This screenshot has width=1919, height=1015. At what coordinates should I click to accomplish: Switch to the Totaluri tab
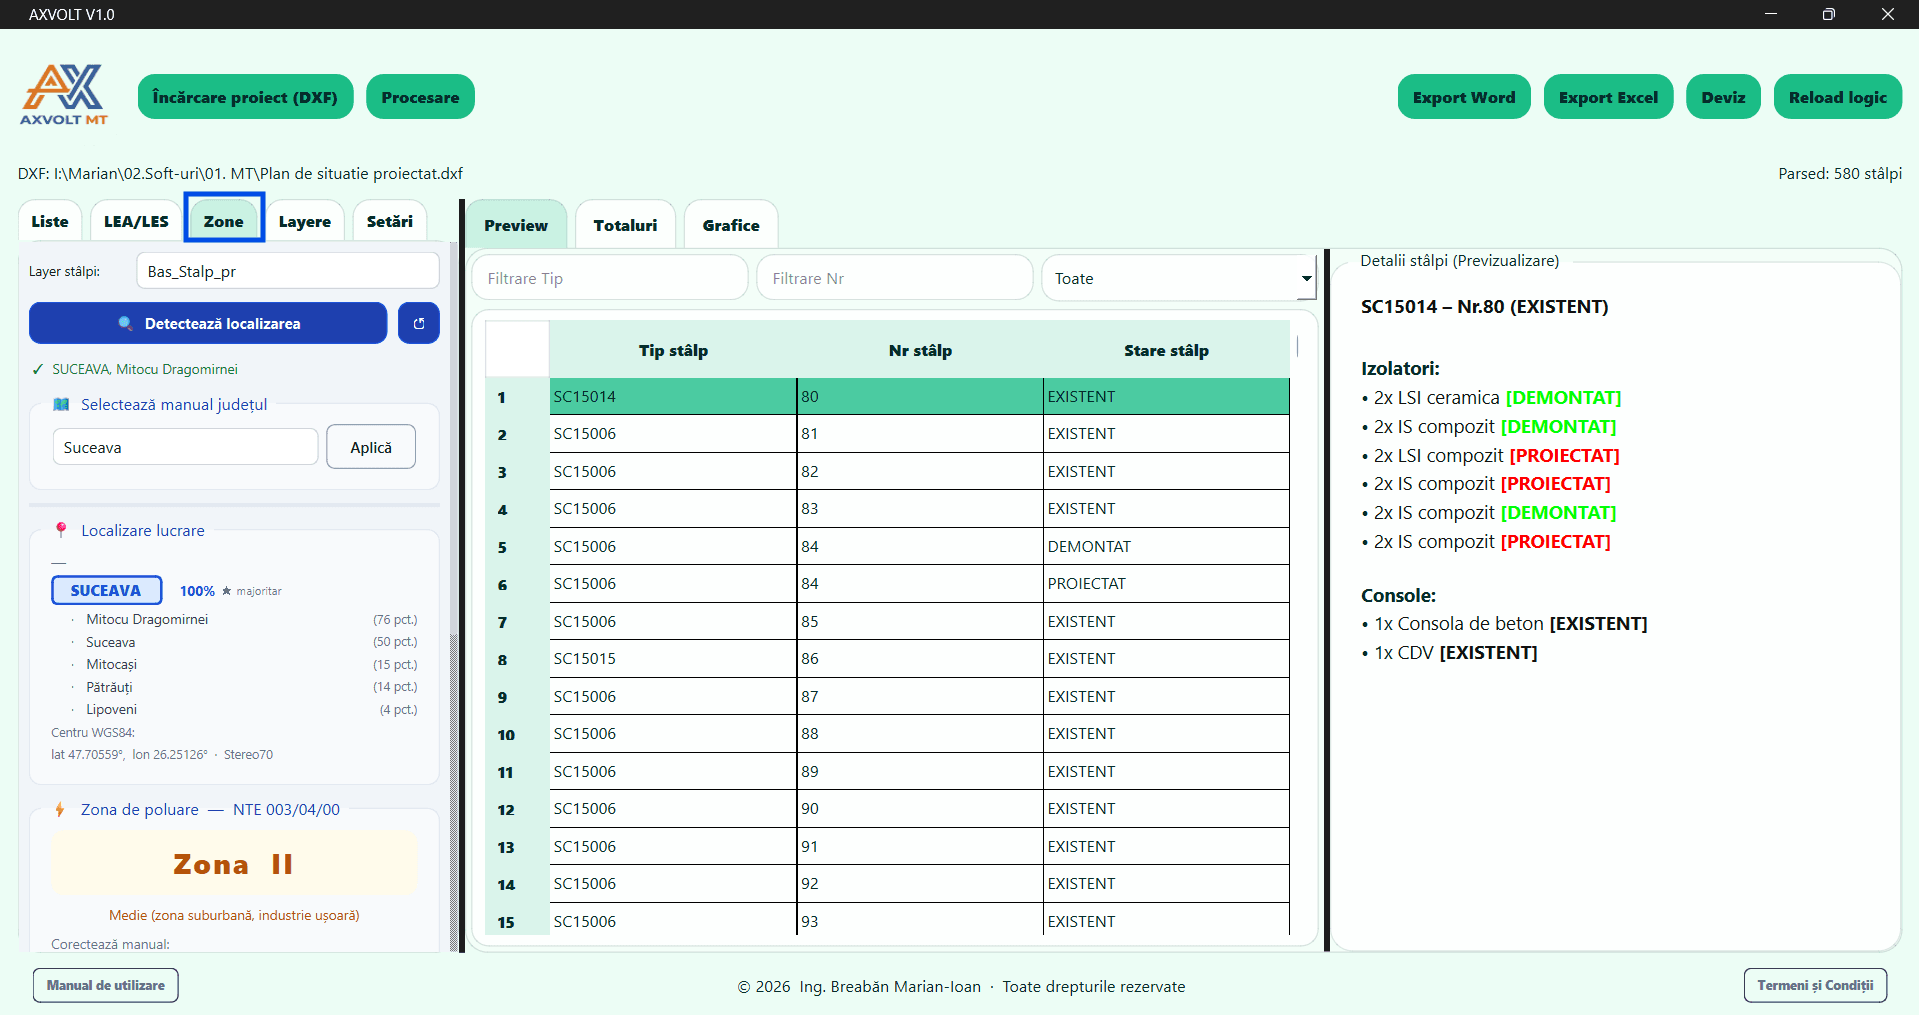pos(625,225)
